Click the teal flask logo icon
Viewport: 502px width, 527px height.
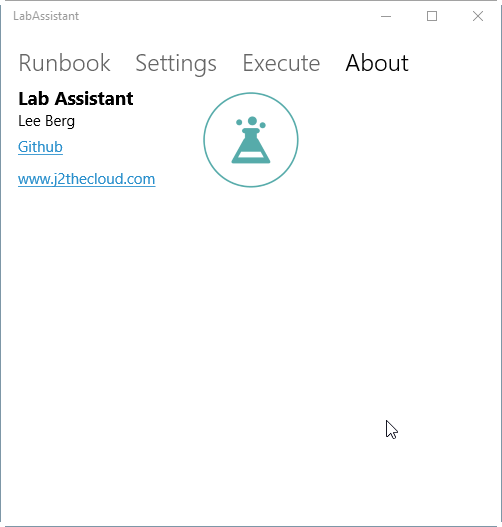251,140
